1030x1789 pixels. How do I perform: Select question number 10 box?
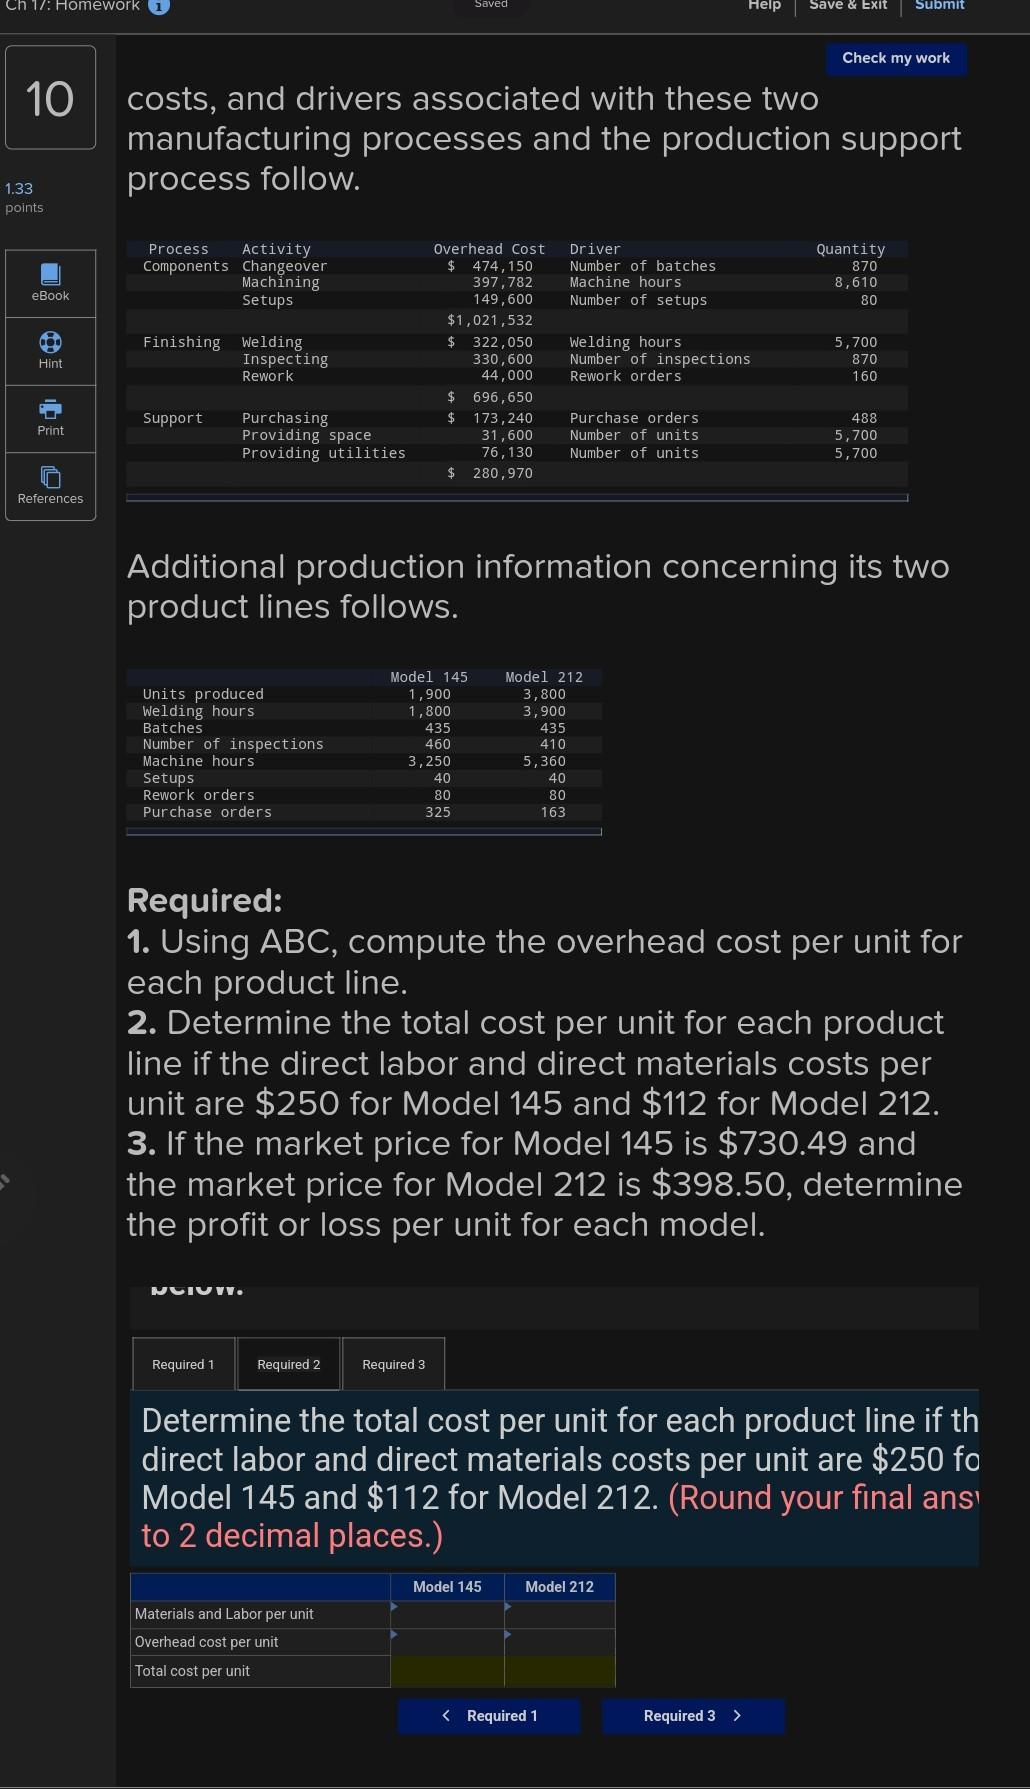coord(50,98)
